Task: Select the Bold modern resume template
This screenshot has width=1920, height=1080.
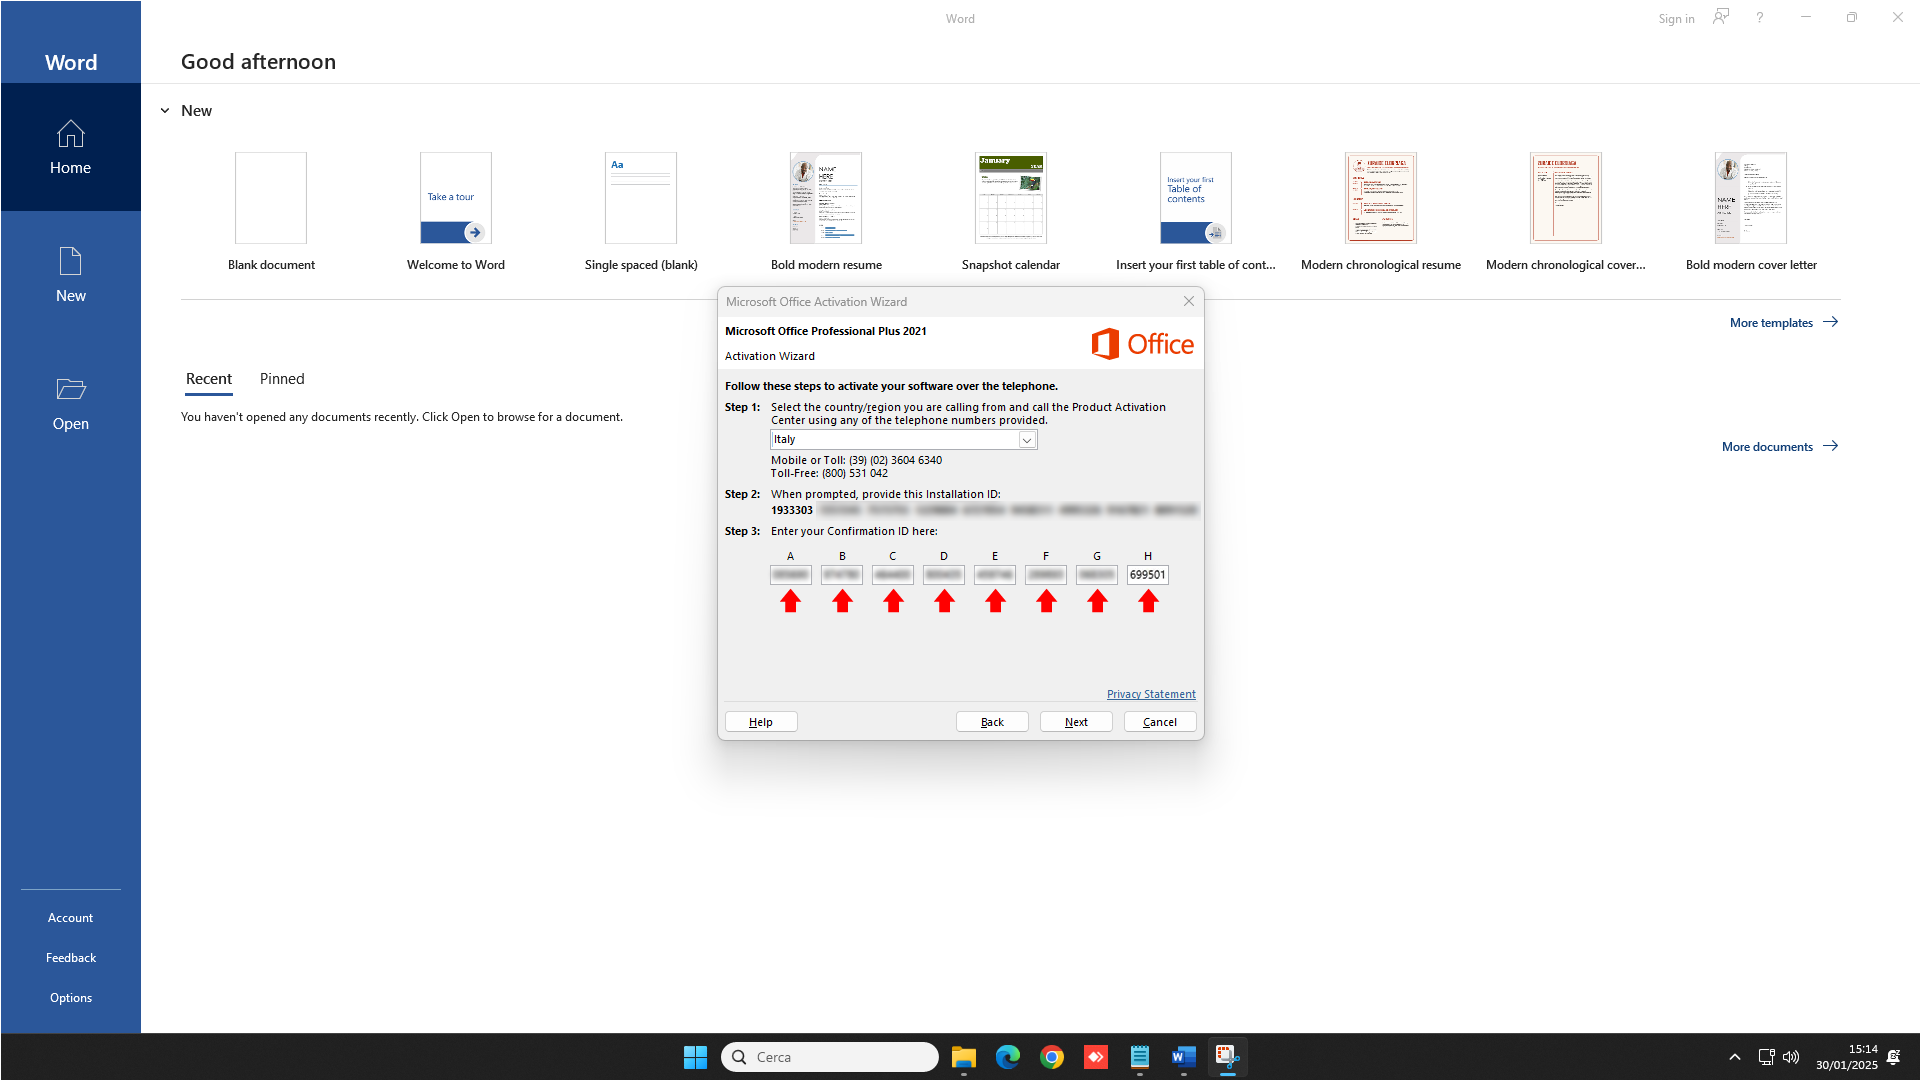Action: point(826,212)
